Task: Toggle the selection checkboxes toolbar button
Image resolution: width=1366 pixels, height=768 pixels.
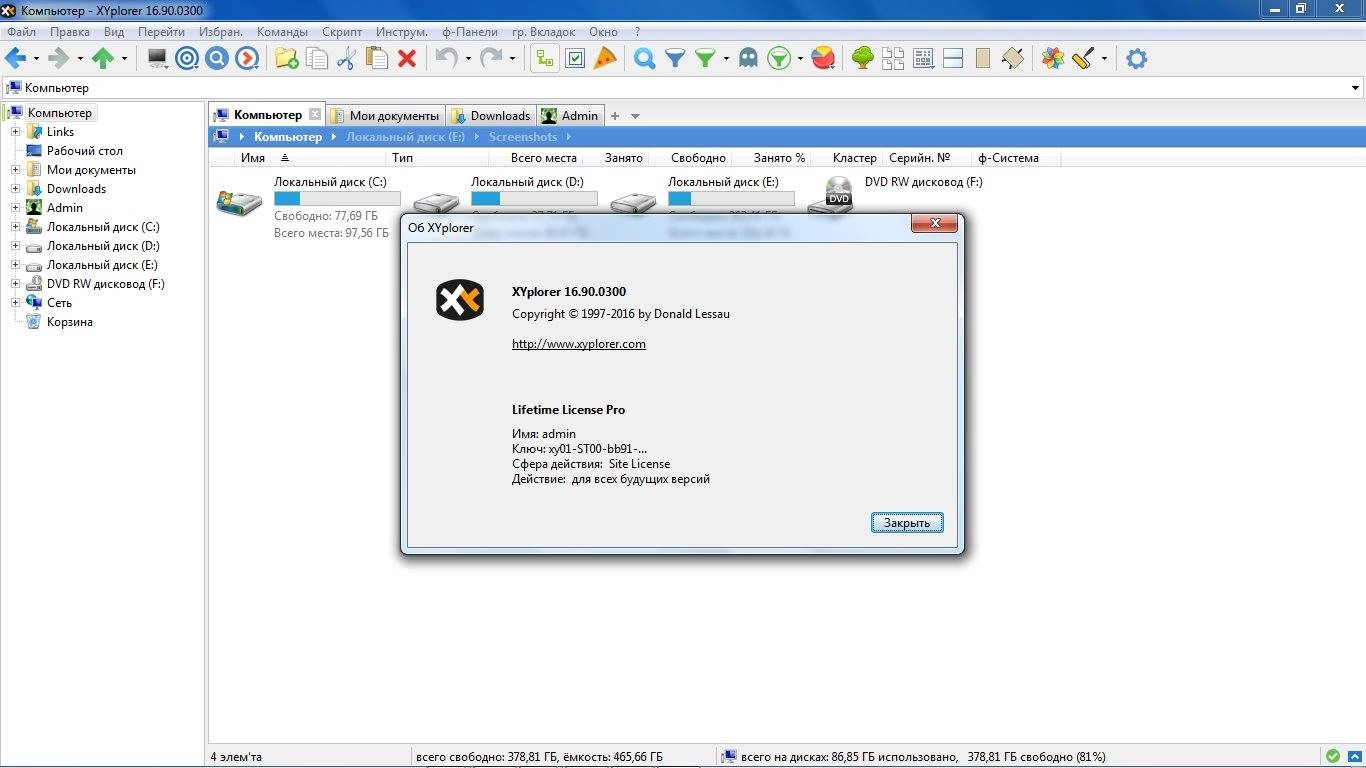Action: tap(575, 59)
